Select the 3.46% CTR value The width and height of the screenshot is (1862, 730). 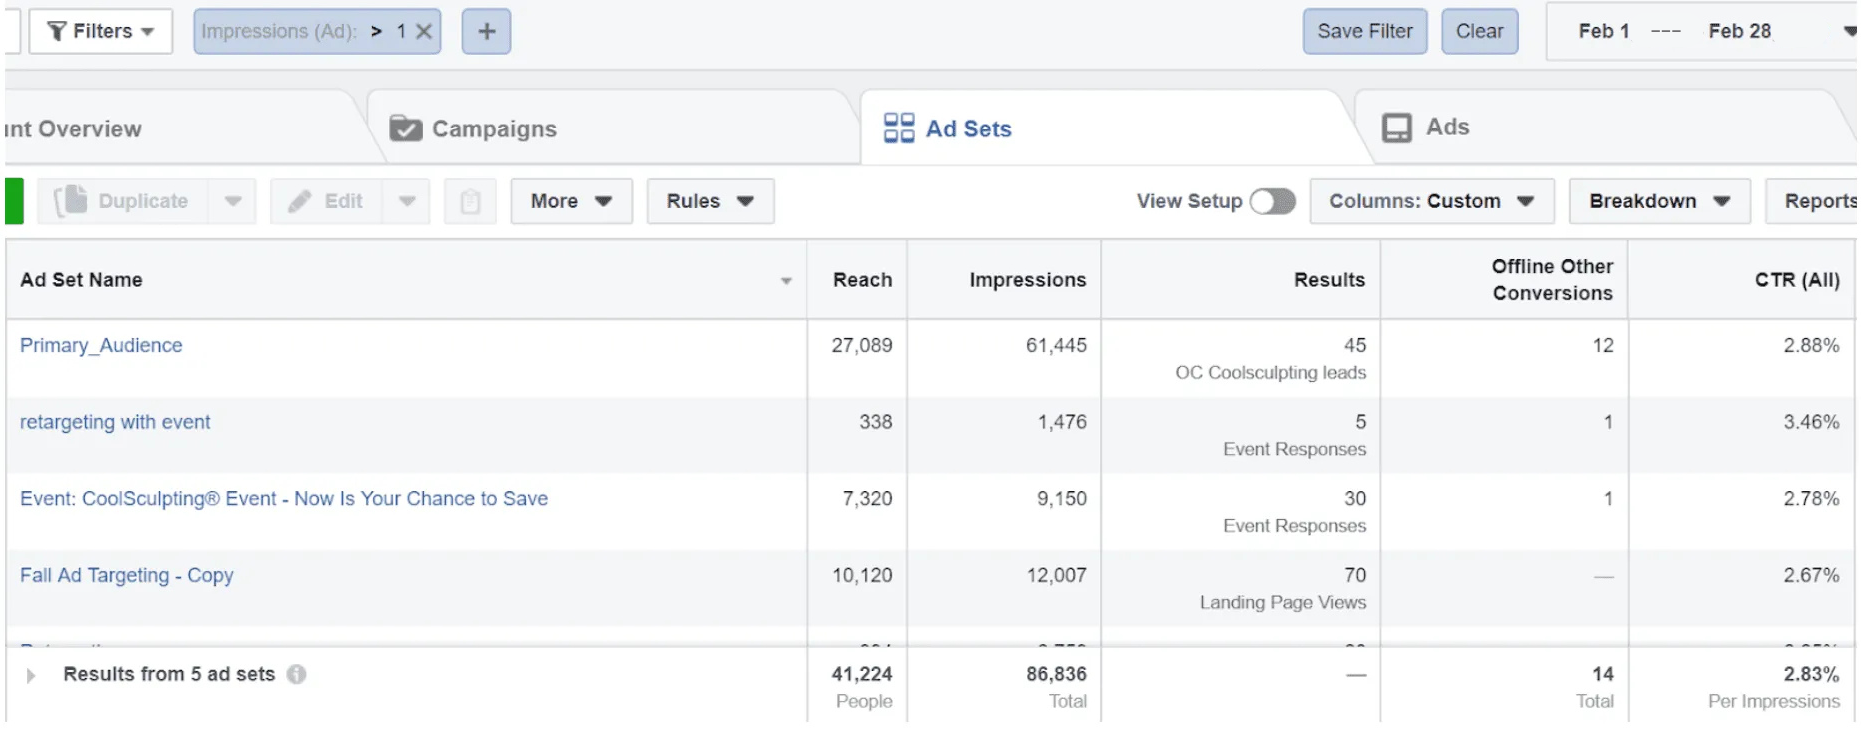pos(1811,422)
